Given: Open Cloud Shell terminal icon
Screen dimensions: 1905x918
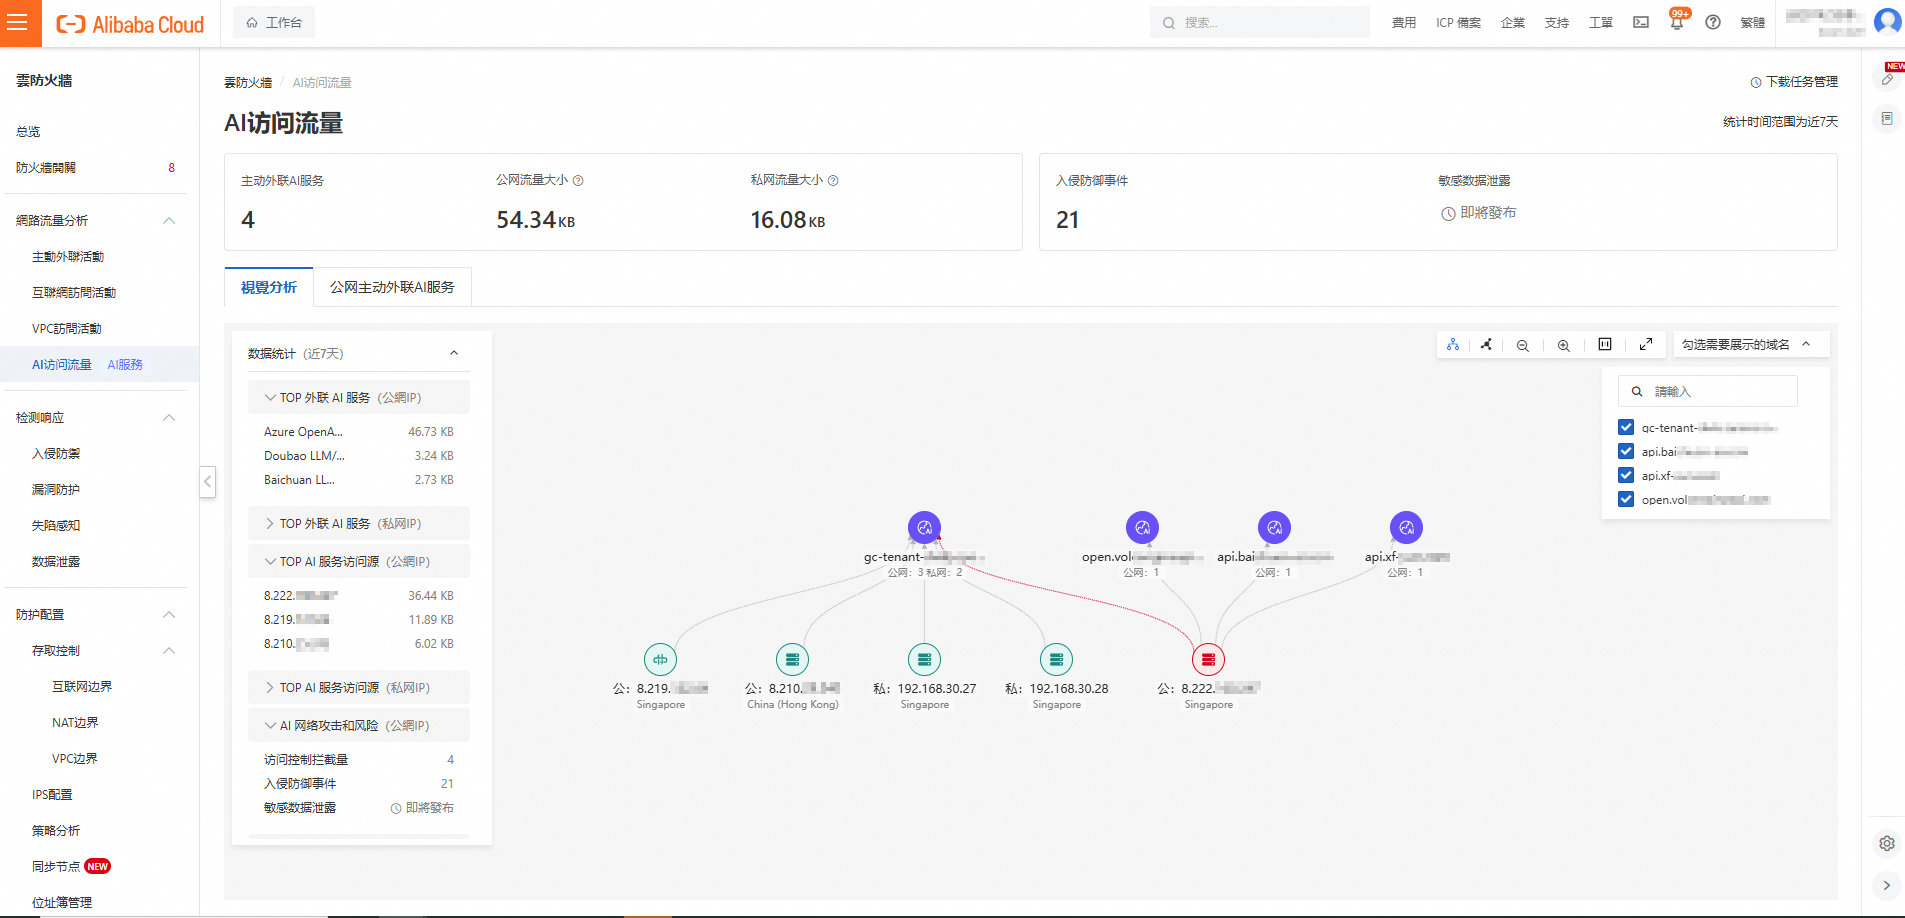Looking at the screenshot, I should 1641,22.
